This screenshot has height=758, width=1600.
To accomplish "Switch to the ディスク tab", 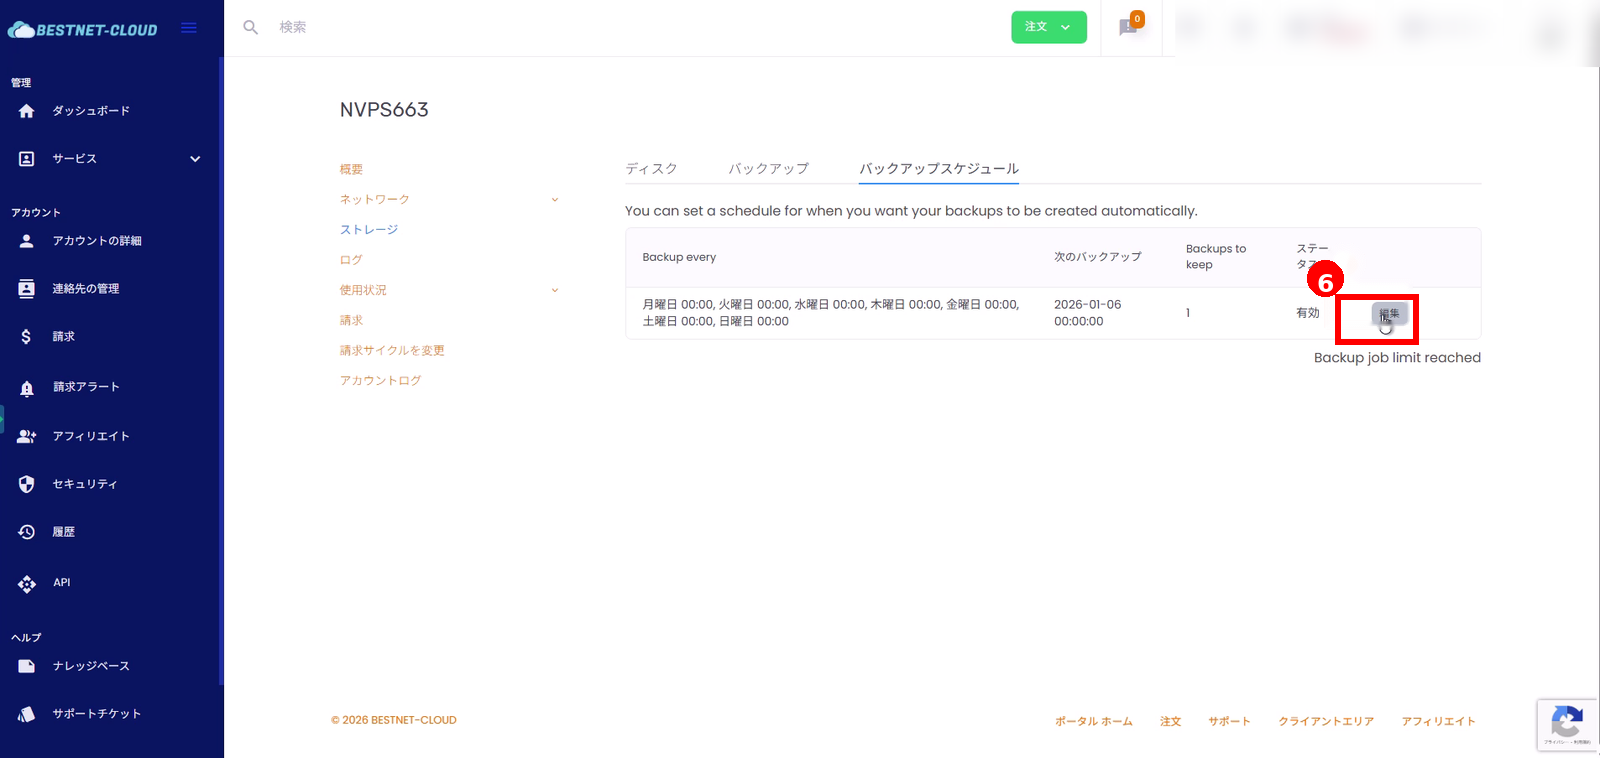I will 651,169.
